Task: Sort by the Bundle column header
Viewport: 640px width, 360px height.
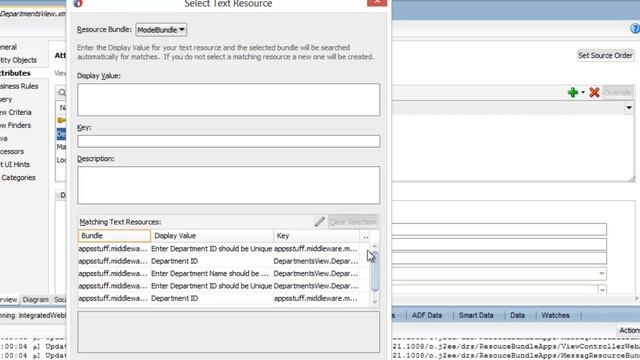Action: (114, 236)
